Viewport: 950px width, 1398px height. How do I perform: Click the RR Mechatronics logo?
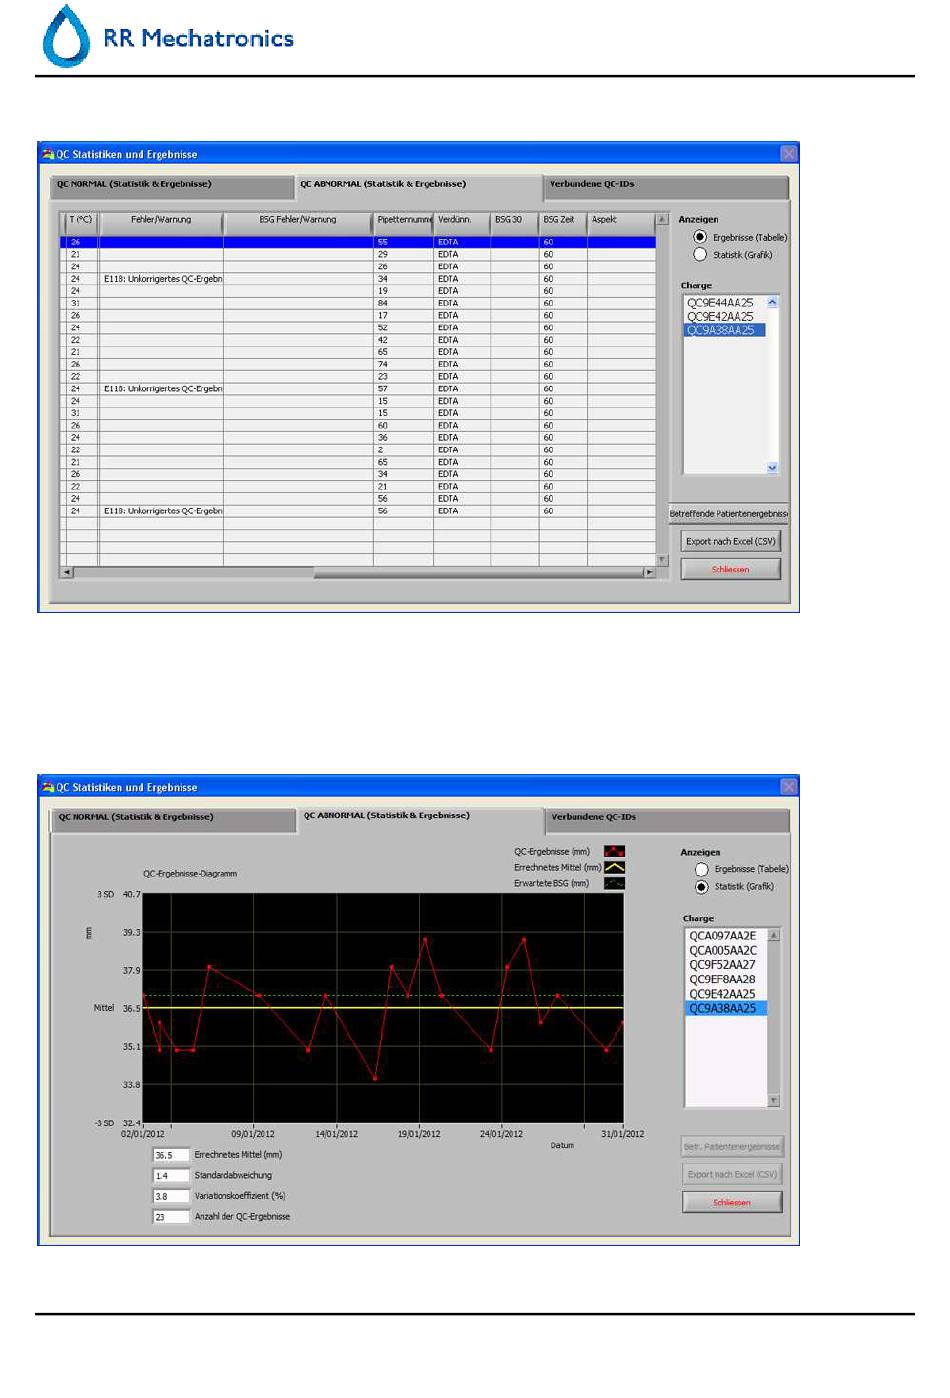click(x=168, y=37)
